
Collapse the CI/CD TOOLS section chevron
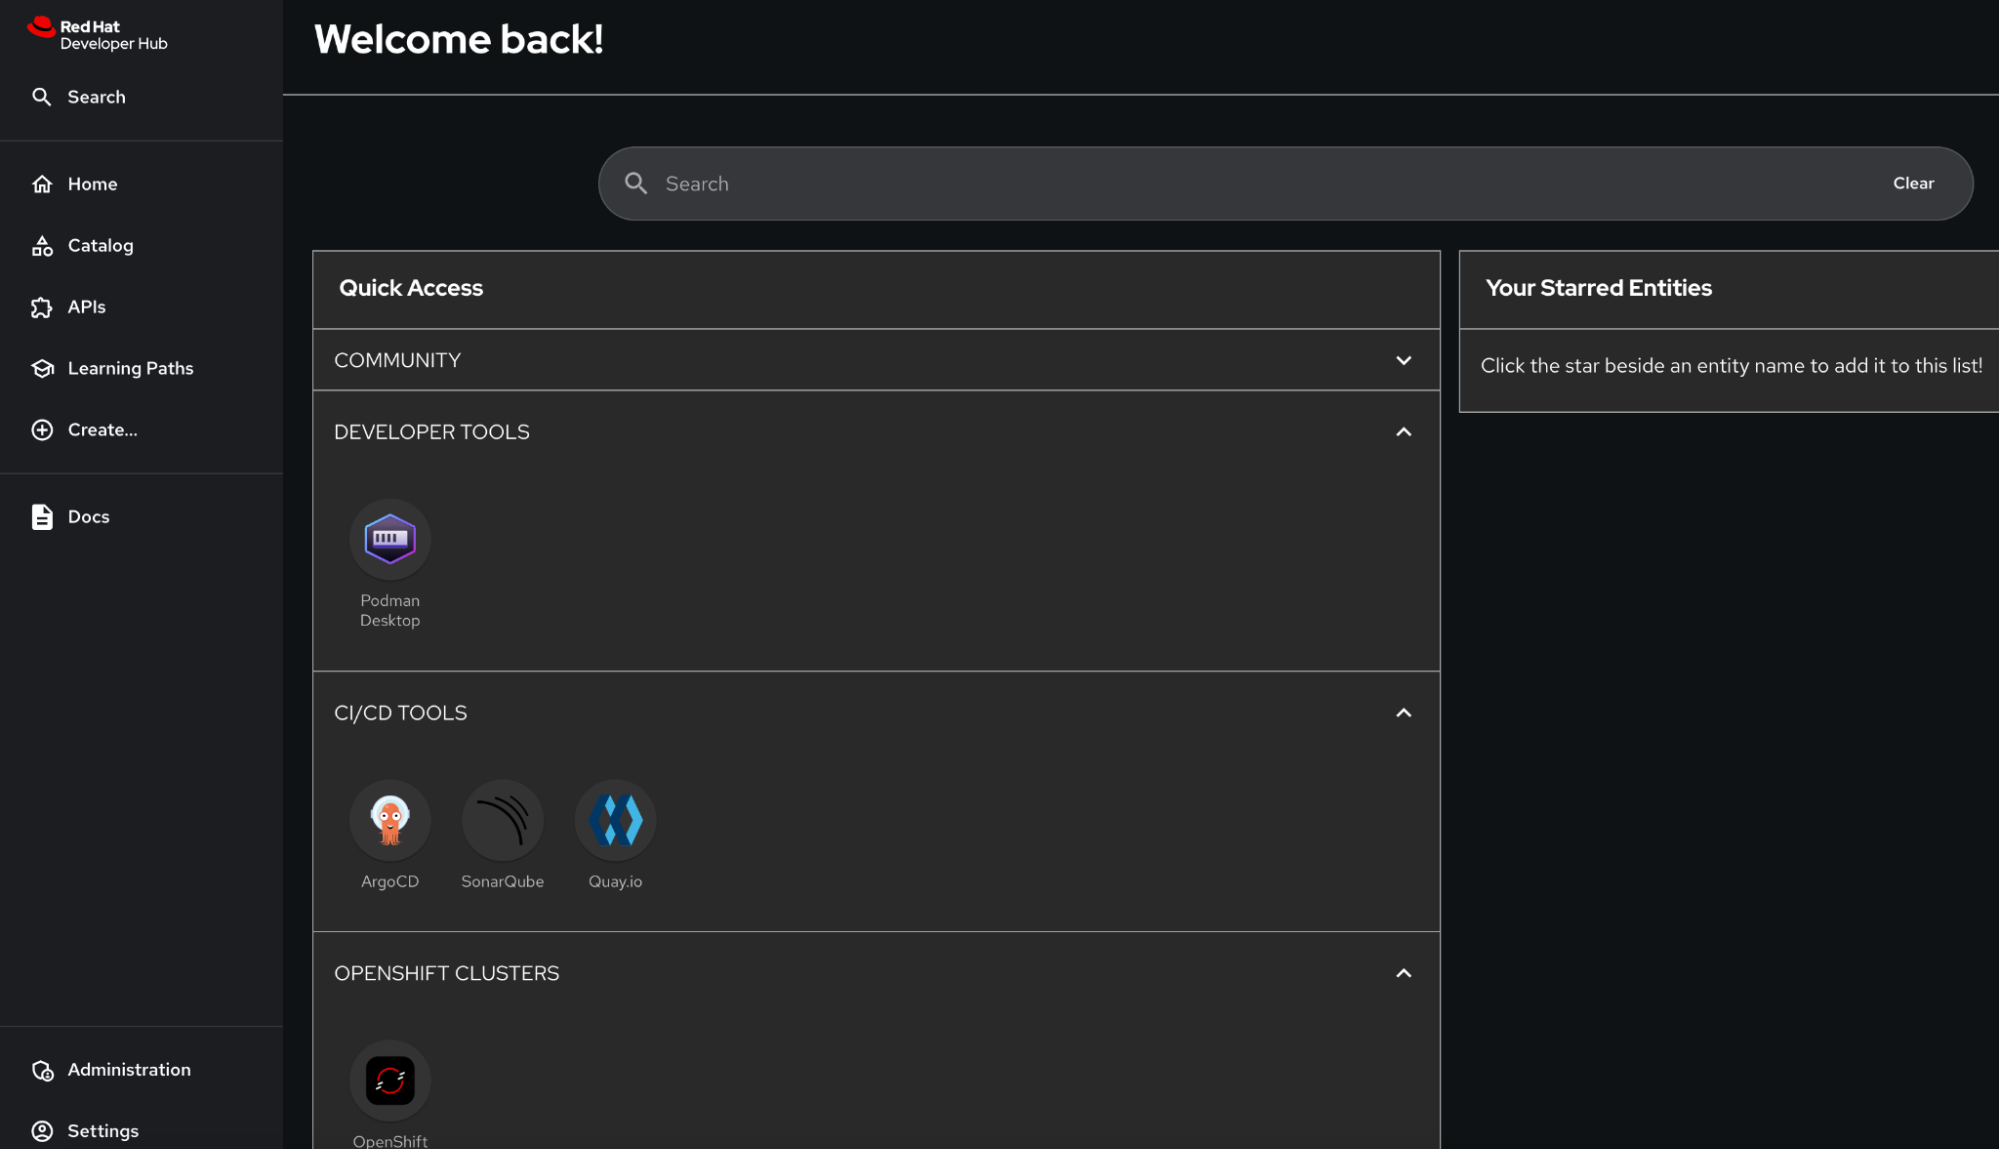(x=1404, y=713)
